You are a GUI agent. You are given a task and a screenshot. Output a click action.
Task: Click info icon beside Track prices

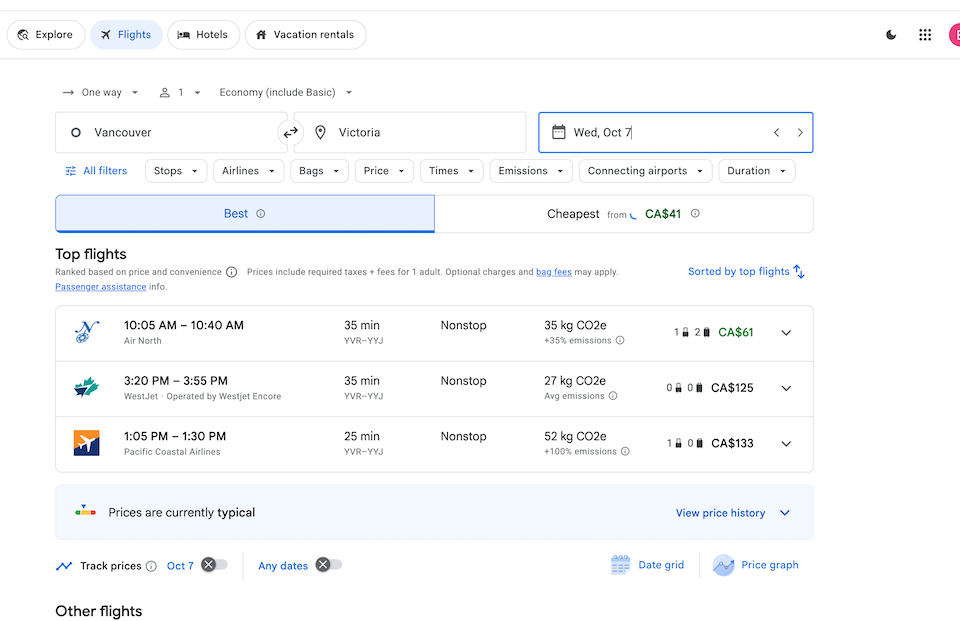tap(151, 566)
